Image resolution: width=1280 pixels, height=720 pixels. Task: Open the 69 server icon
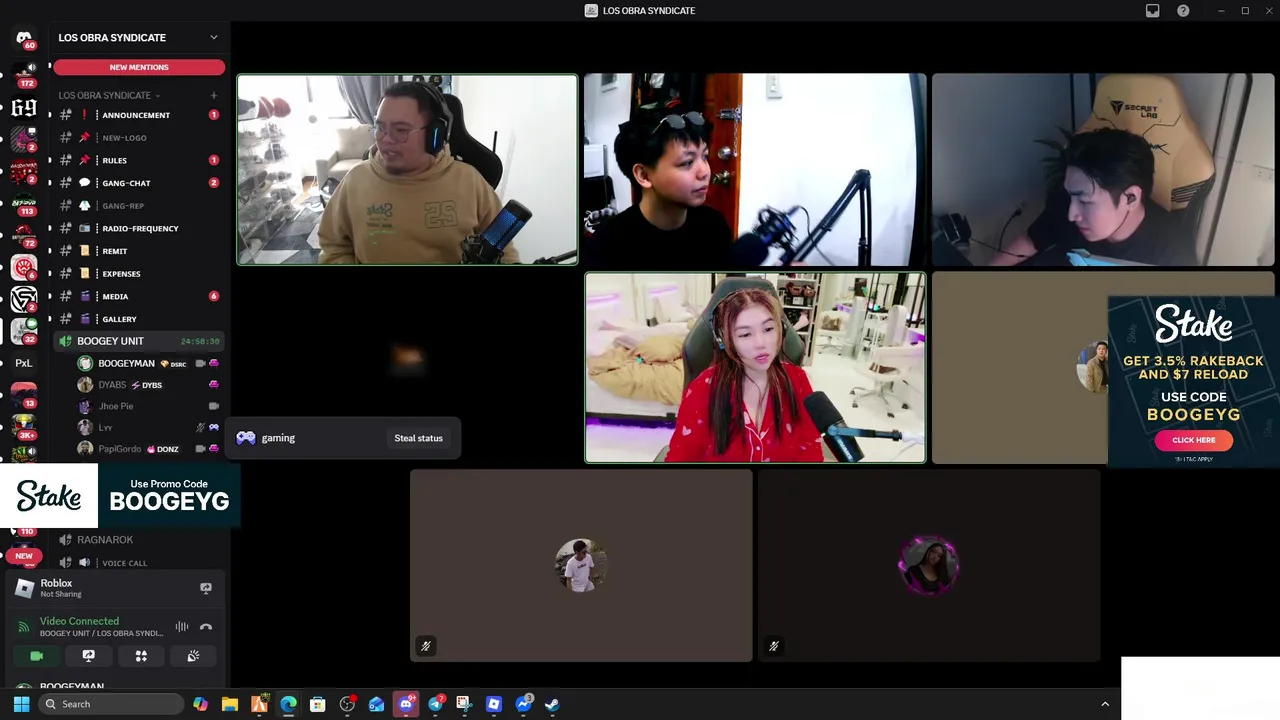coord(24,108)
